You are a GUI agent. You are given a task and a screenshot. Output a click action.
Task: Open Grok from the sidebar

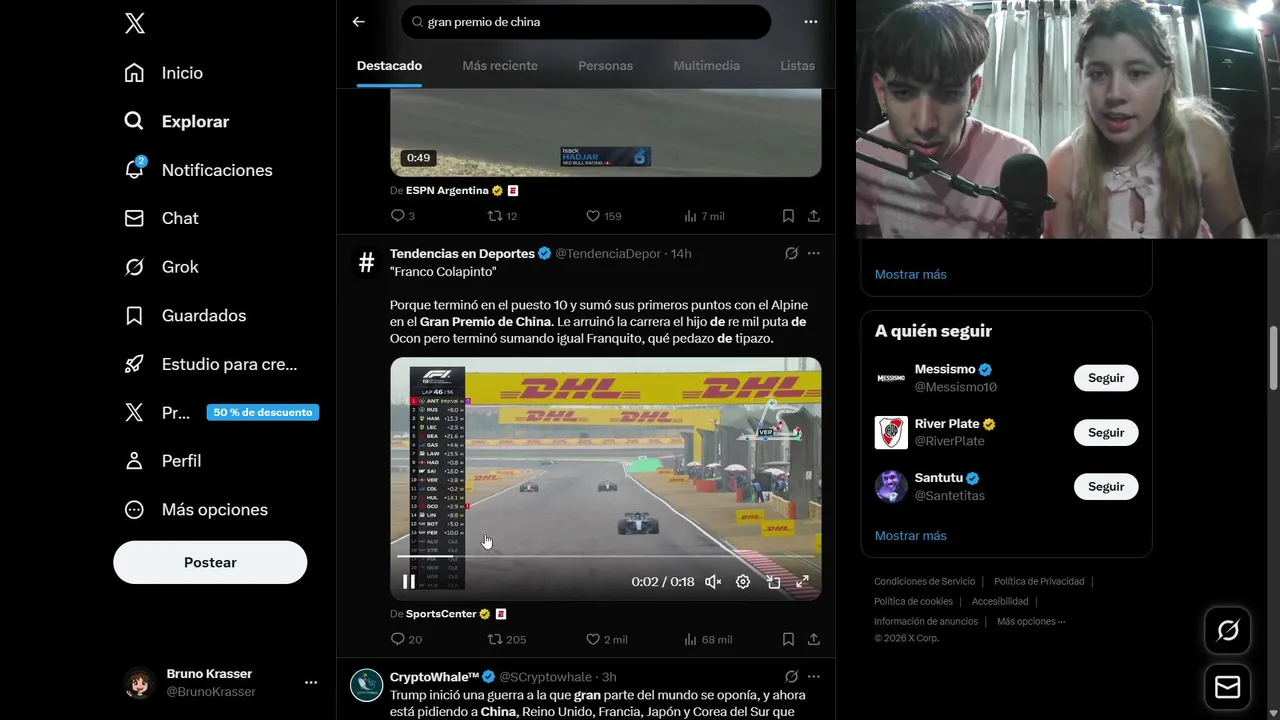click(x=161, y=267)
